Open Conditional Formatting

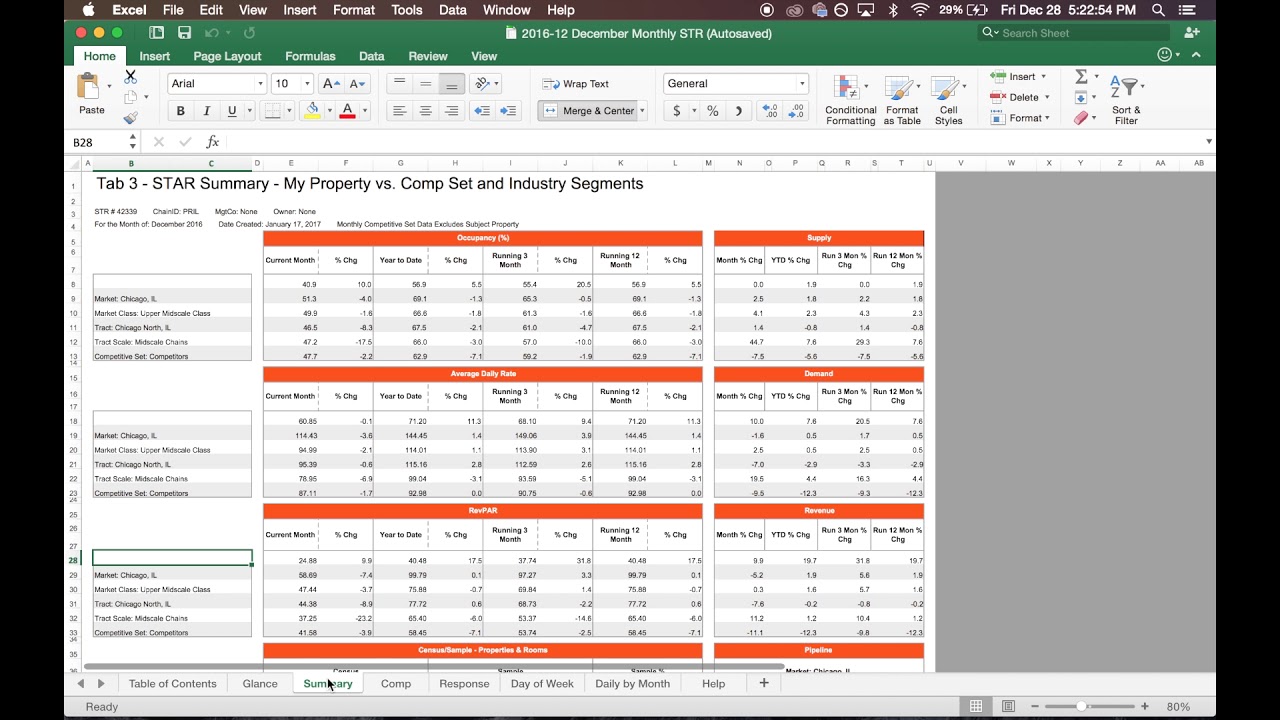pyautogui.click(x=850, y=99)
